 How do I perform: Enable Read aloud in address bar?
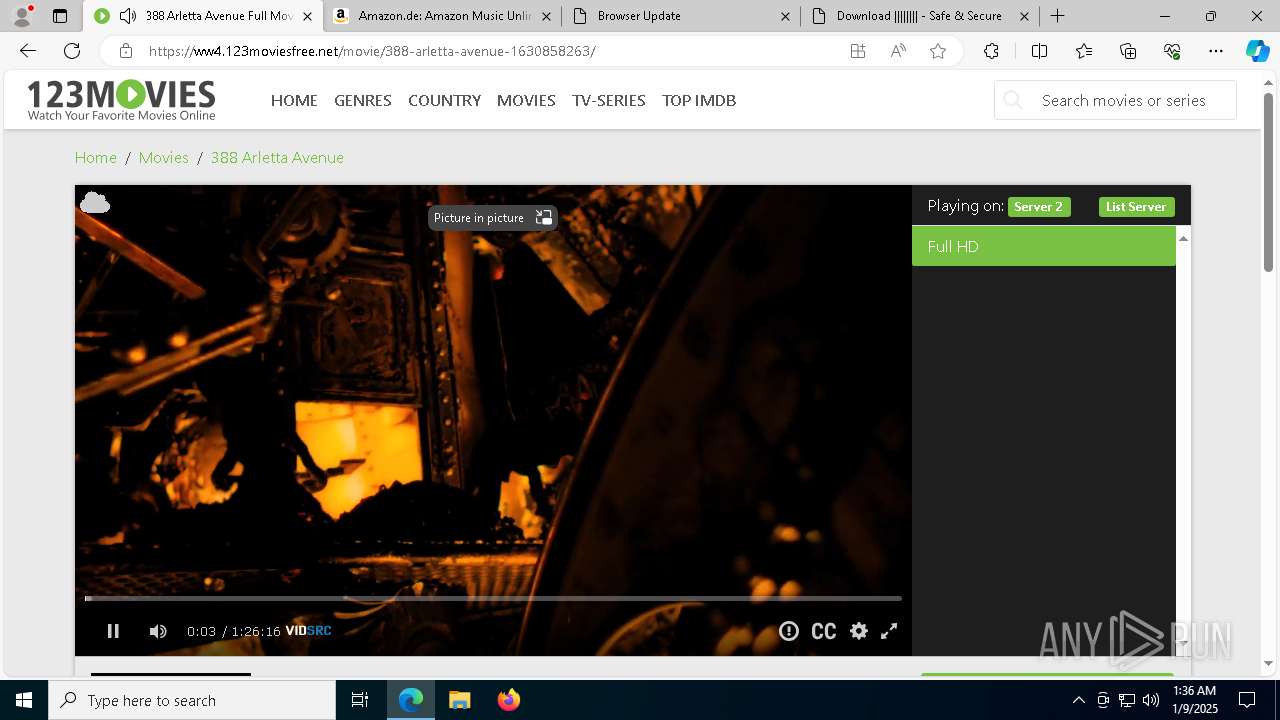click(x=898, y=51)
